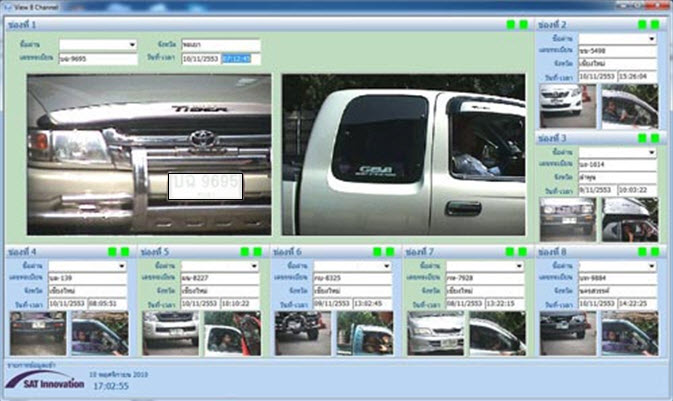Click the highlighted time field 07:12:45
Image resolution: width=673 pixels, height=401 pixels.
click(x=236, y=59)
